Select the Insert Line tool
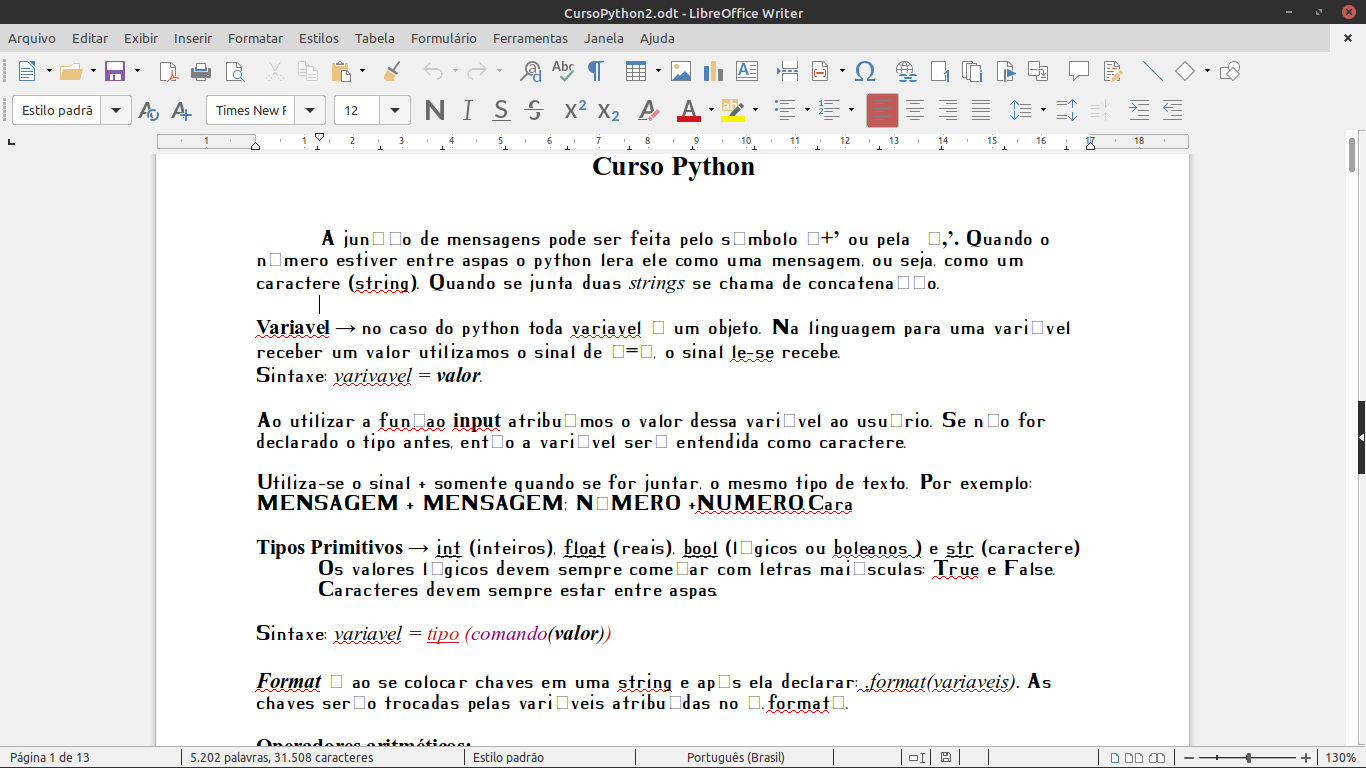The image size is (1366, 768). tap(1152, 71)
